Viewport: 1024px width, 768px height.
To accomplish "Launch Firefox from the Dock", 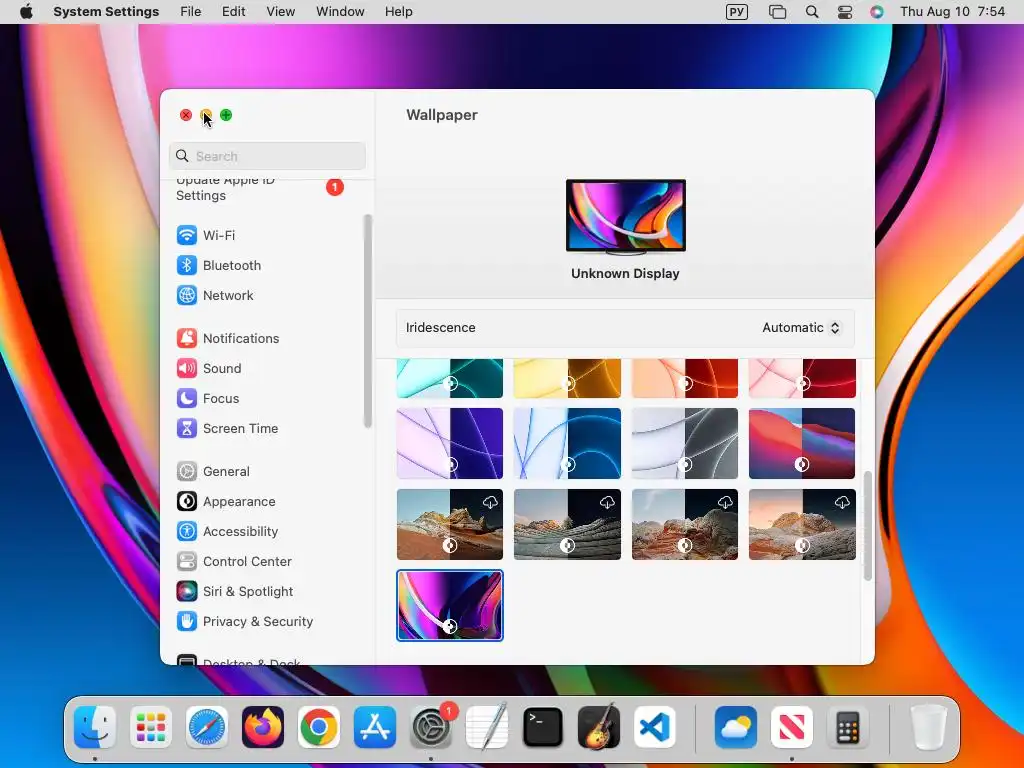I will tap(263, 727).
